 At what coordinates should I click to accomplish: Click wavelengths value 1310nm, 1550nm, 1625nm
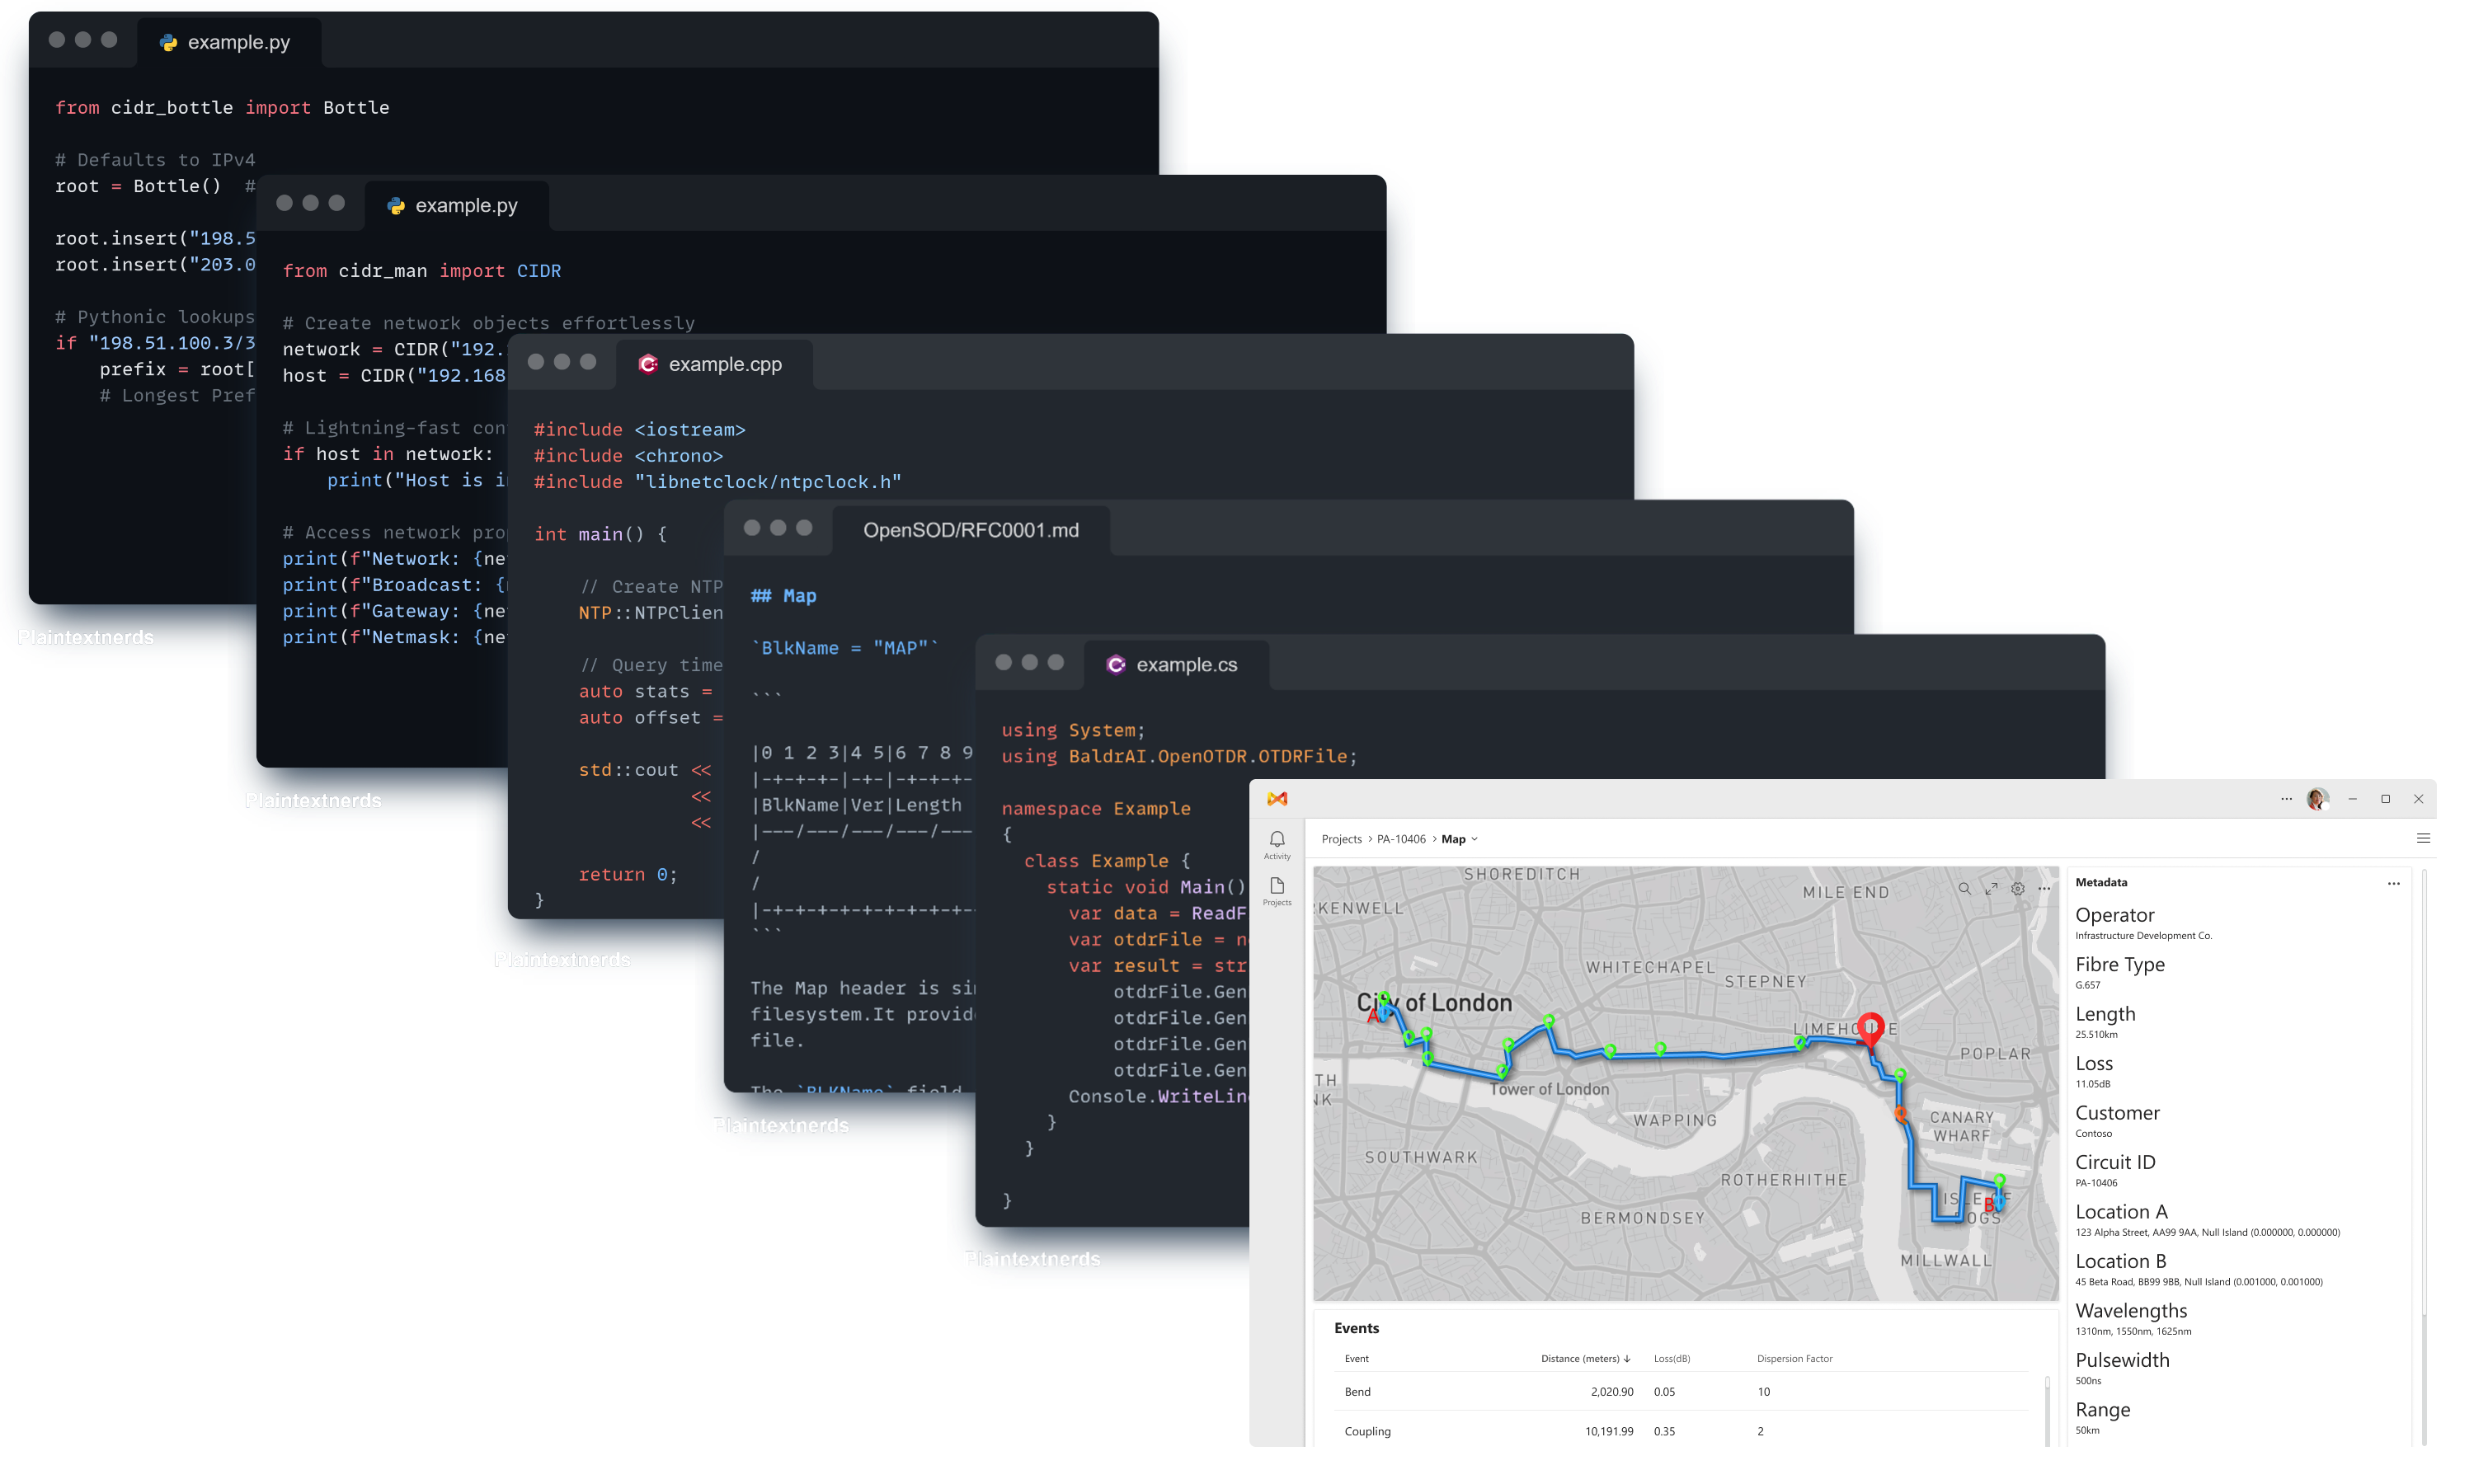[2133, 1331]
